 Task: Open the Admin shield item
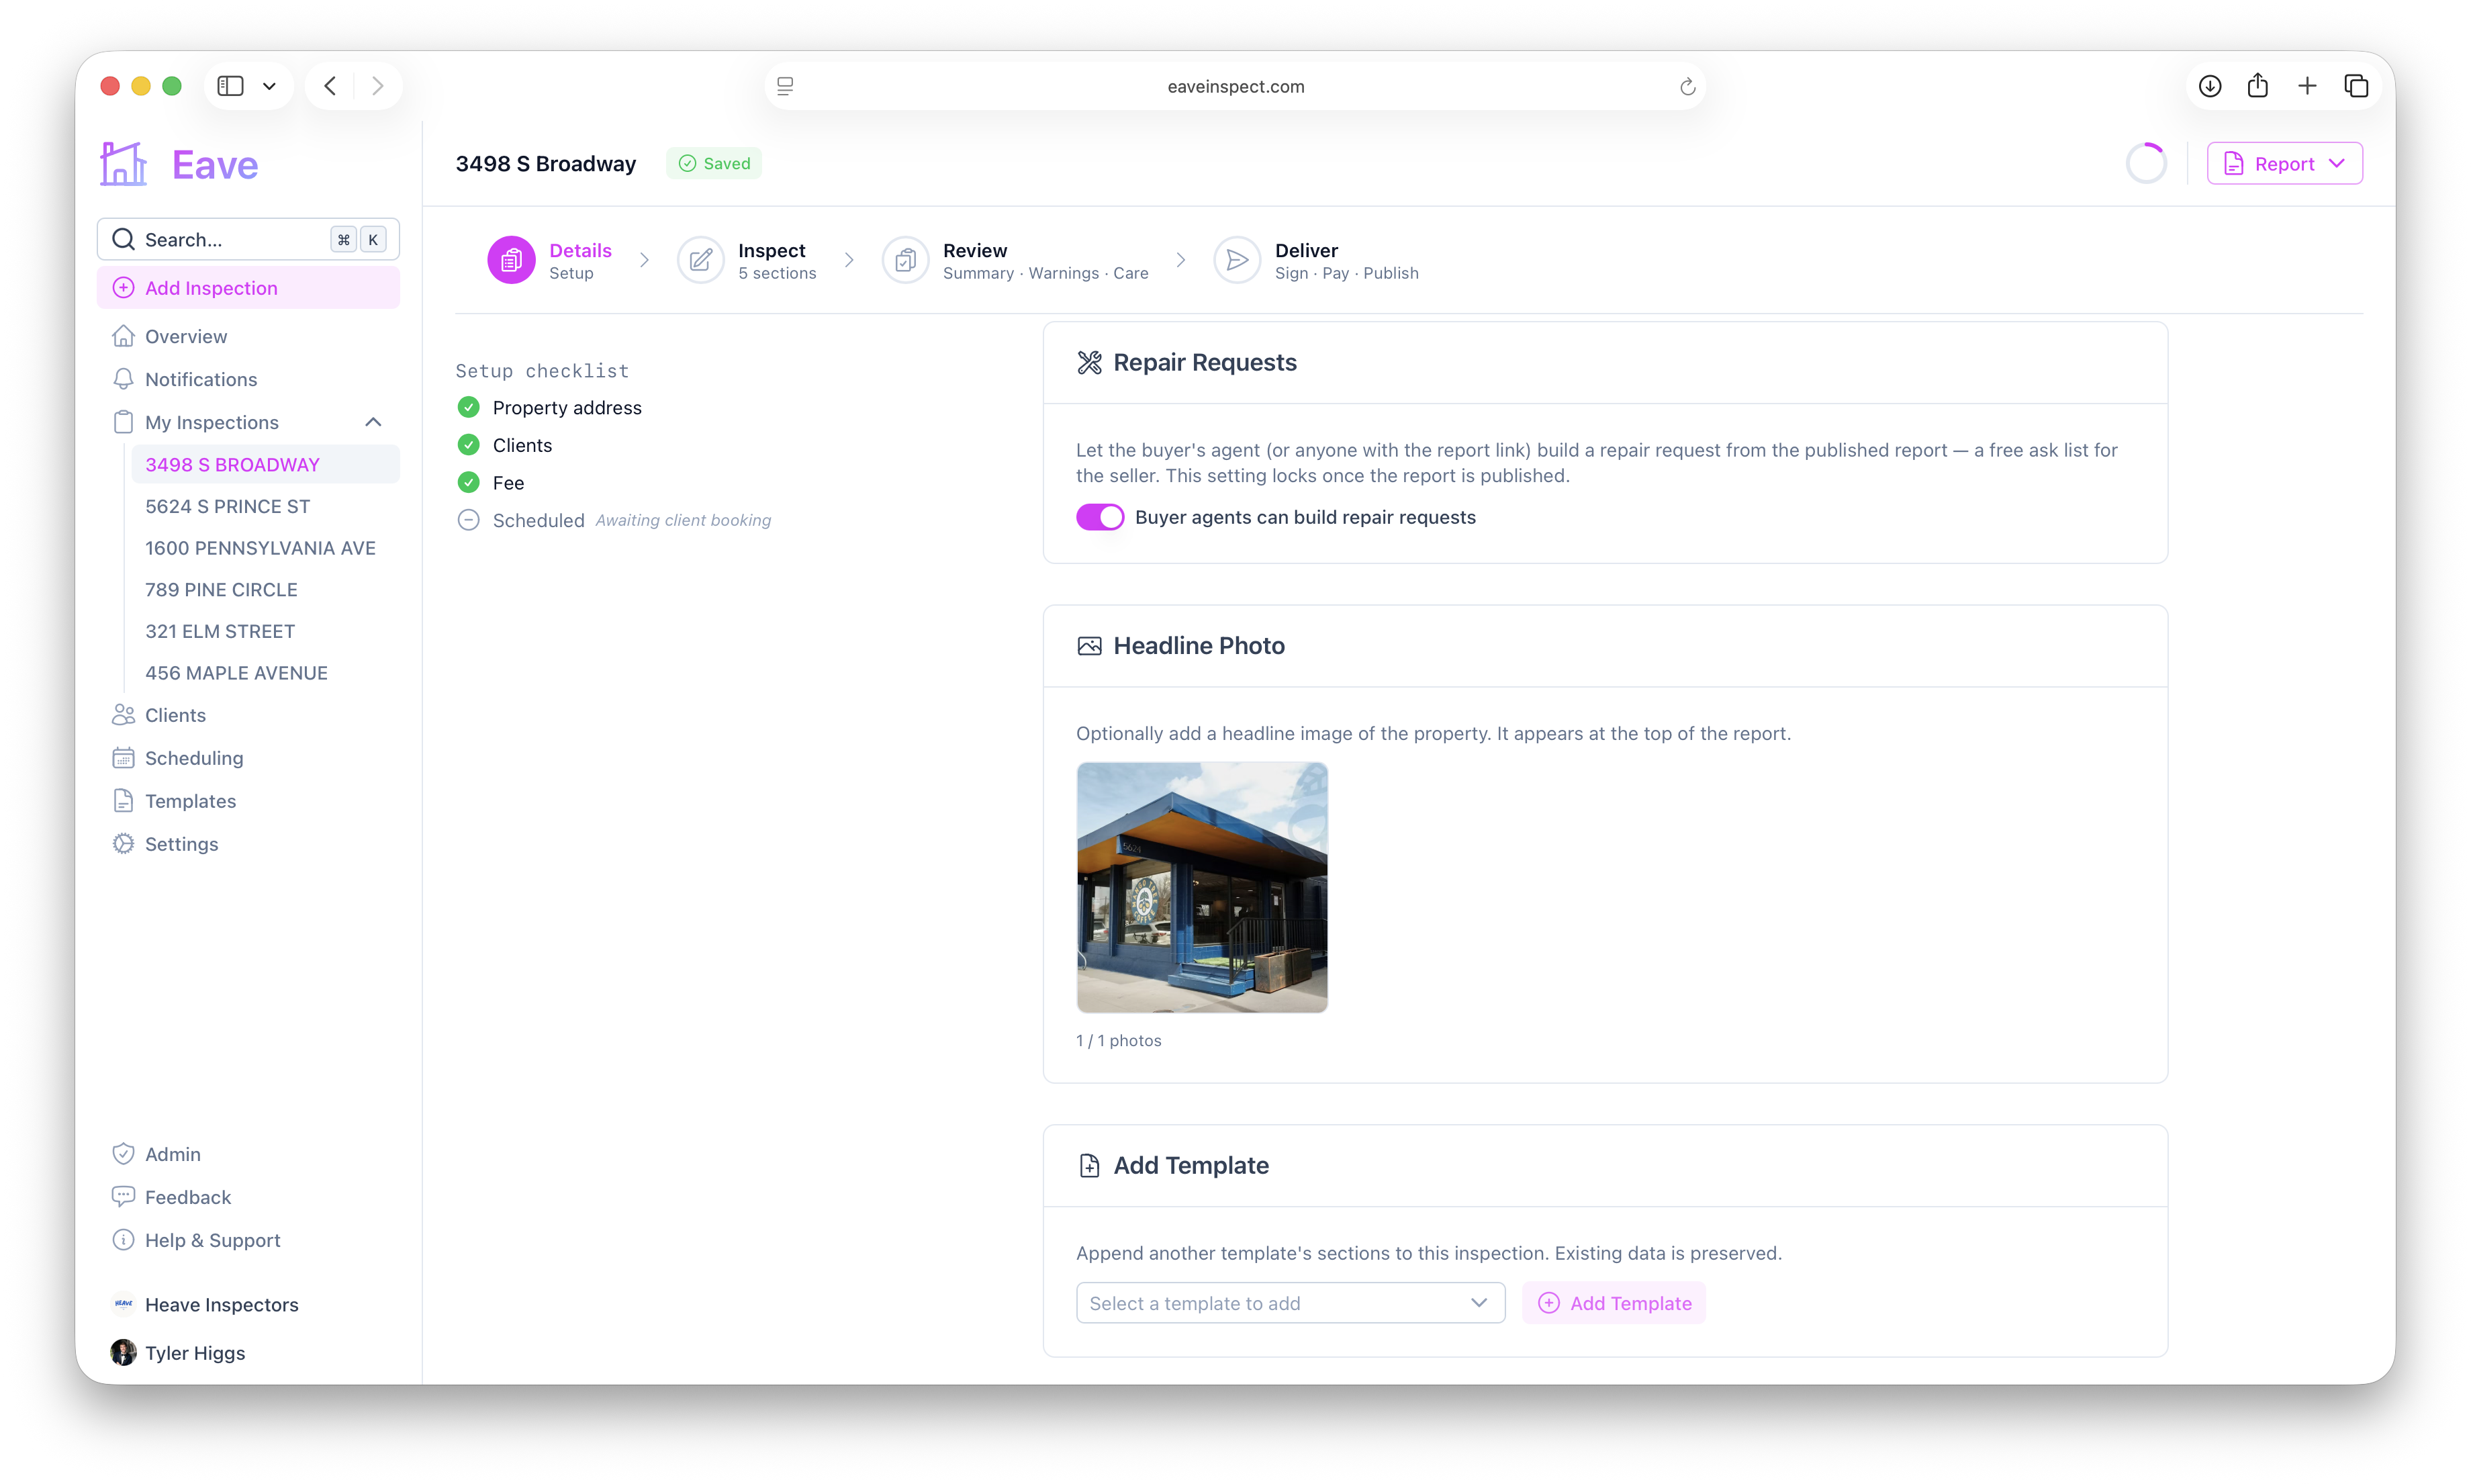pos(123,1154)
